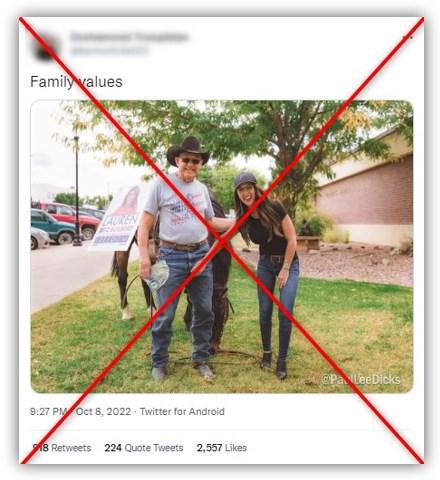Click the black street lamp post
This screenshot has width=440, height=480.
[77, 191]
